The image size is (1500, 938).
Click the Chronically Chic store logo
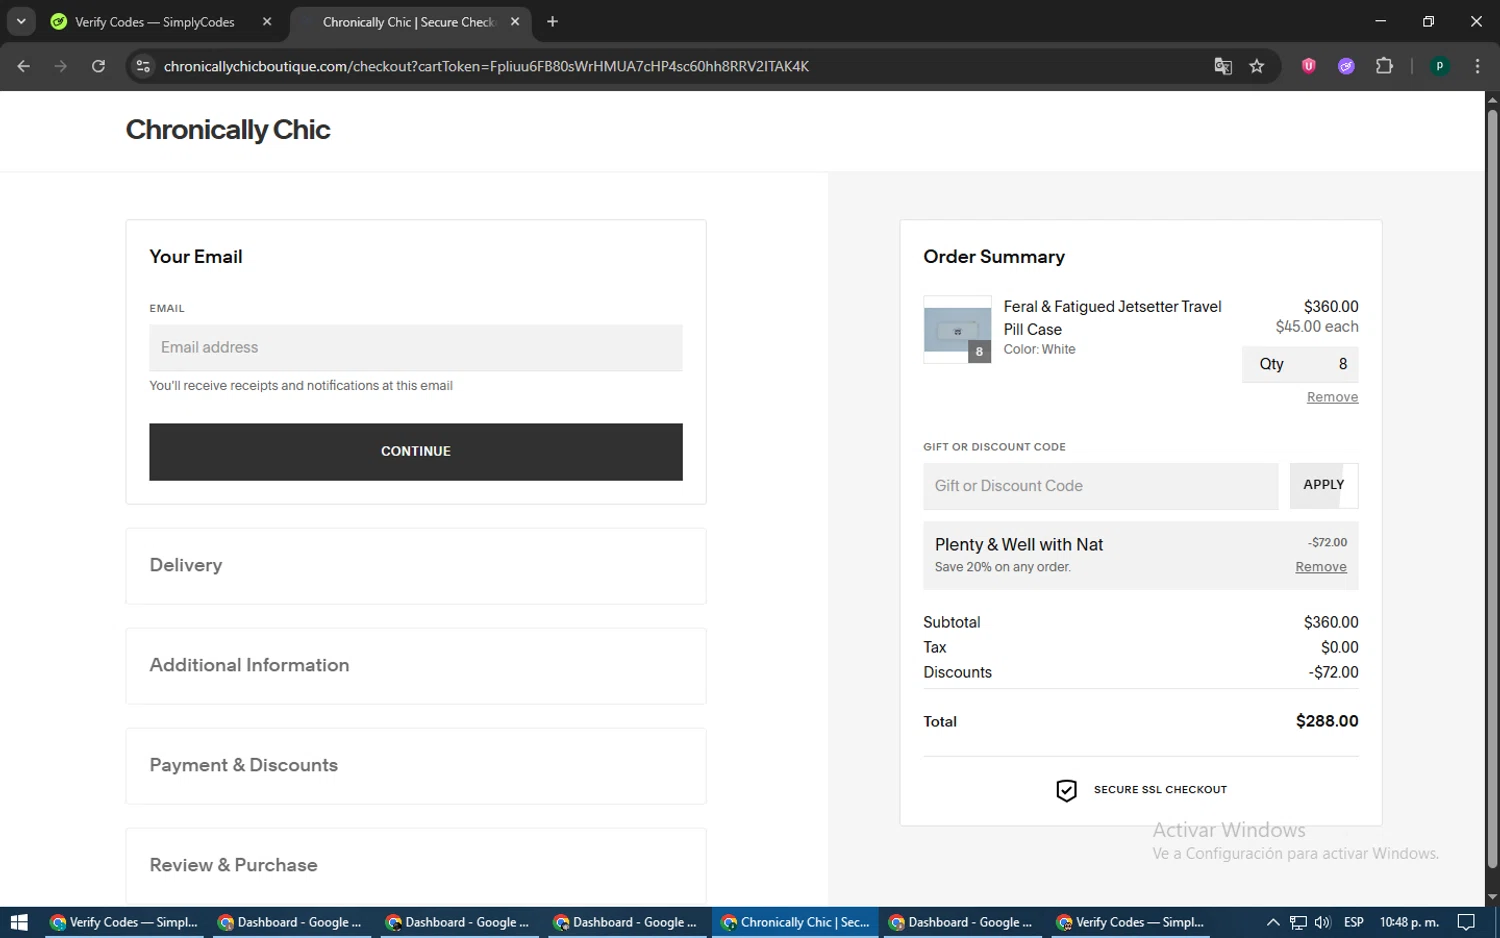[228, 130]
